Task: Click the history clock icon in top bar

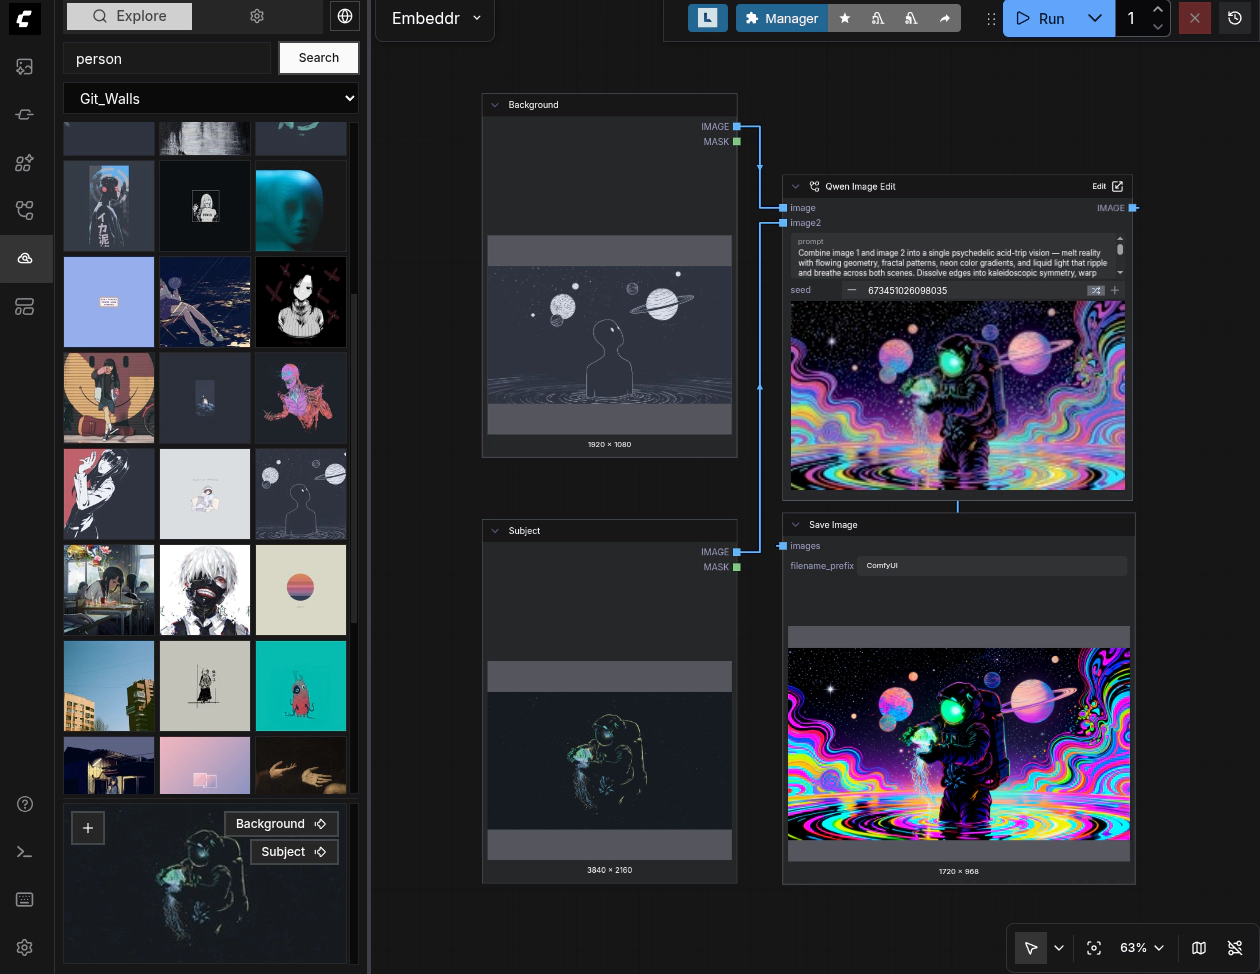Action: coord(1235,18)
